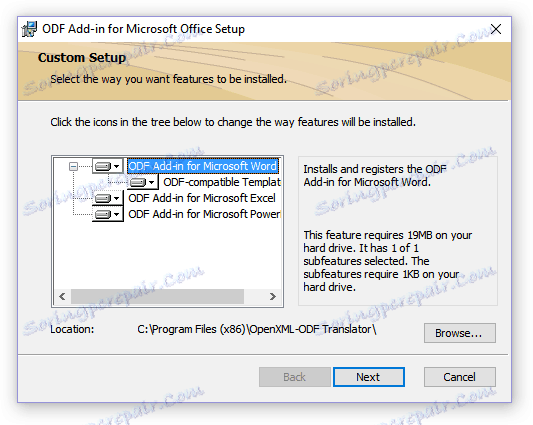
Task: Close the ODF Add-in Setup window
Action: [496, 29]
